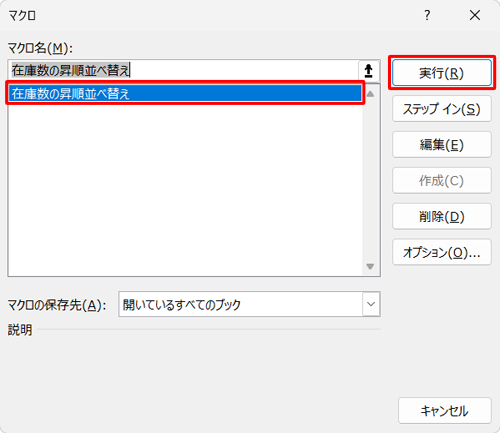Run the macro with 実行(R)
Viewport: 500px width, 433px height.
tap(442, 73)
